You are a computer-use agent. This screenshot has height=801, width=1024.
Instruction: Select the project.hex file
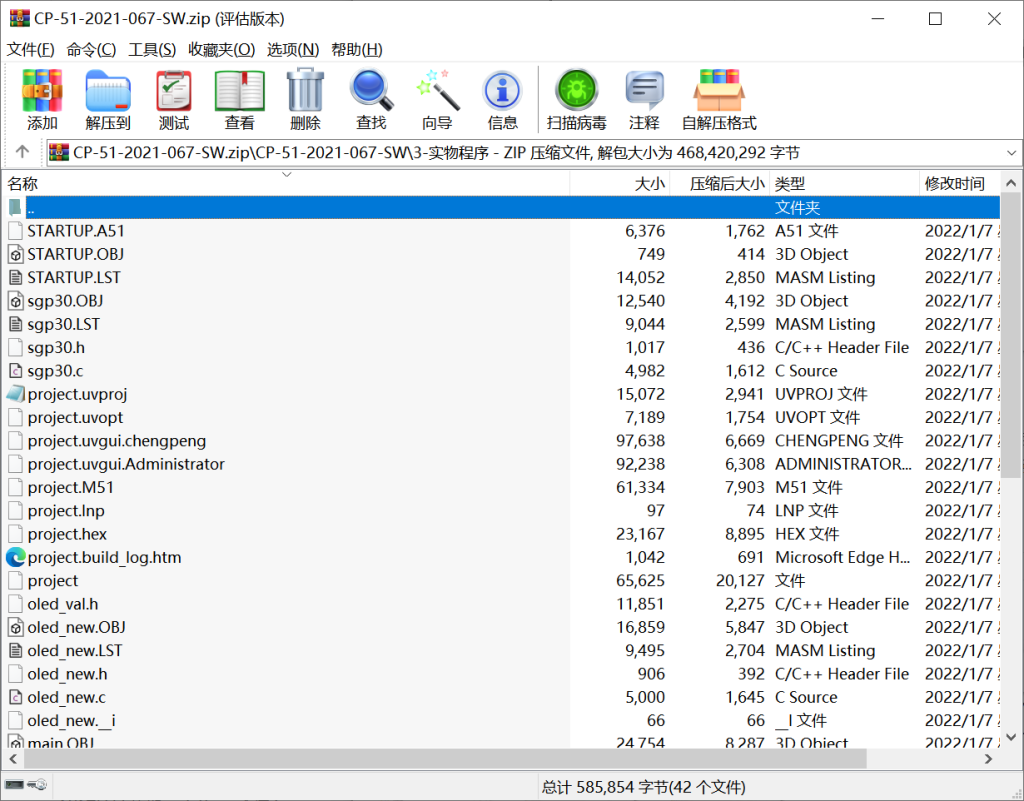67,534
